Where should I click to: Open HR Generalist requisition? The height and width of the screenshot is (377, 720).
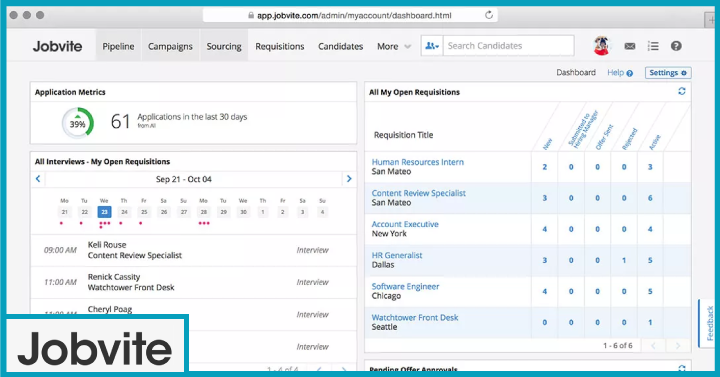pos(397,255)
